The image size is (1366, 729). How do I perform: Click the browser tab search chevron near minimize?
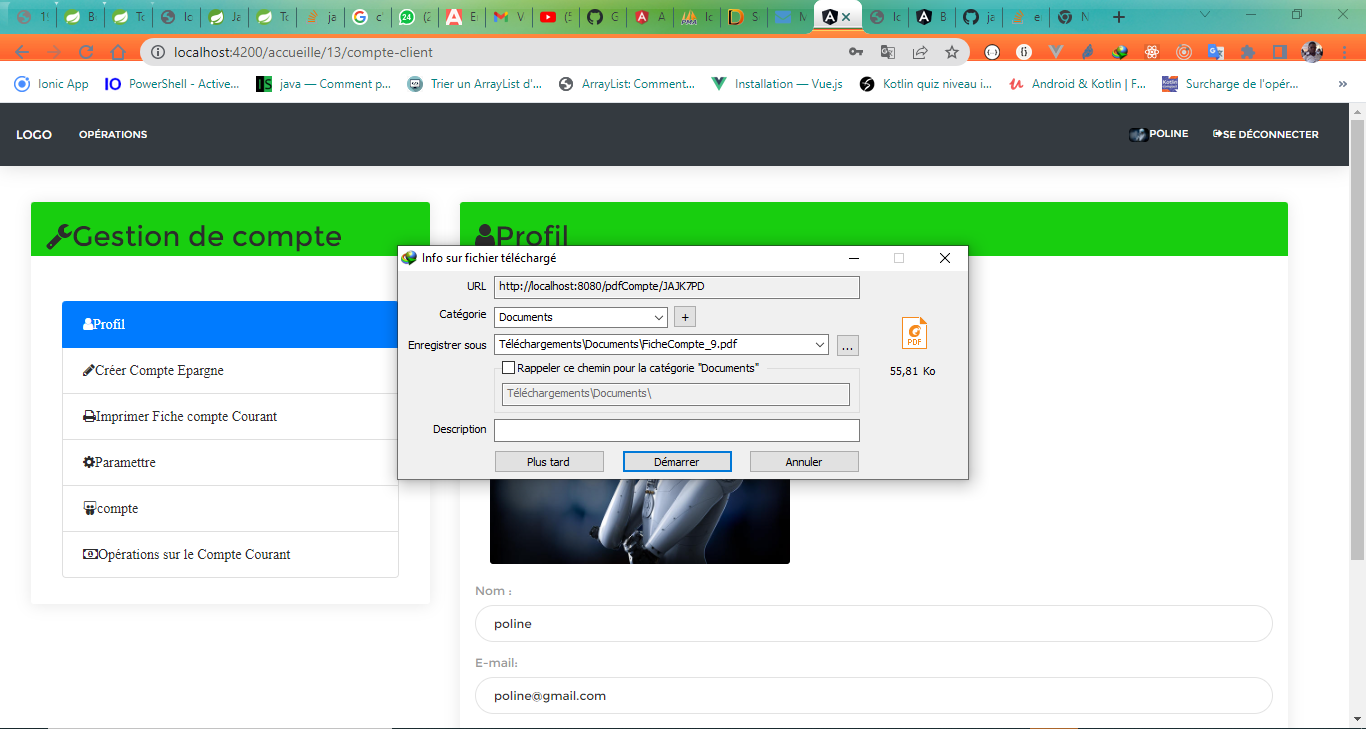1203,15
